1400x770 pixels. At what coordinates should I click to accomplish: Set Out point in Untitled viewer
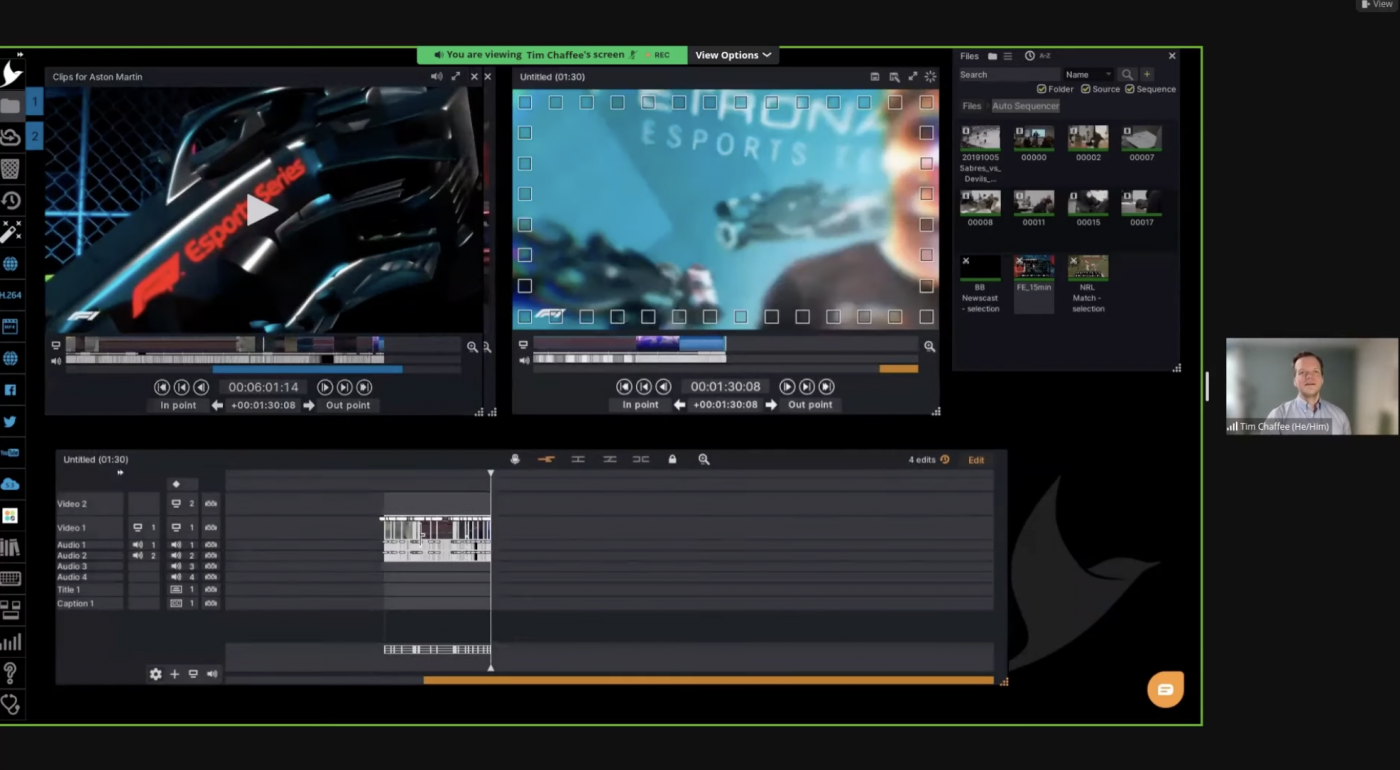[x=810, y=405]
